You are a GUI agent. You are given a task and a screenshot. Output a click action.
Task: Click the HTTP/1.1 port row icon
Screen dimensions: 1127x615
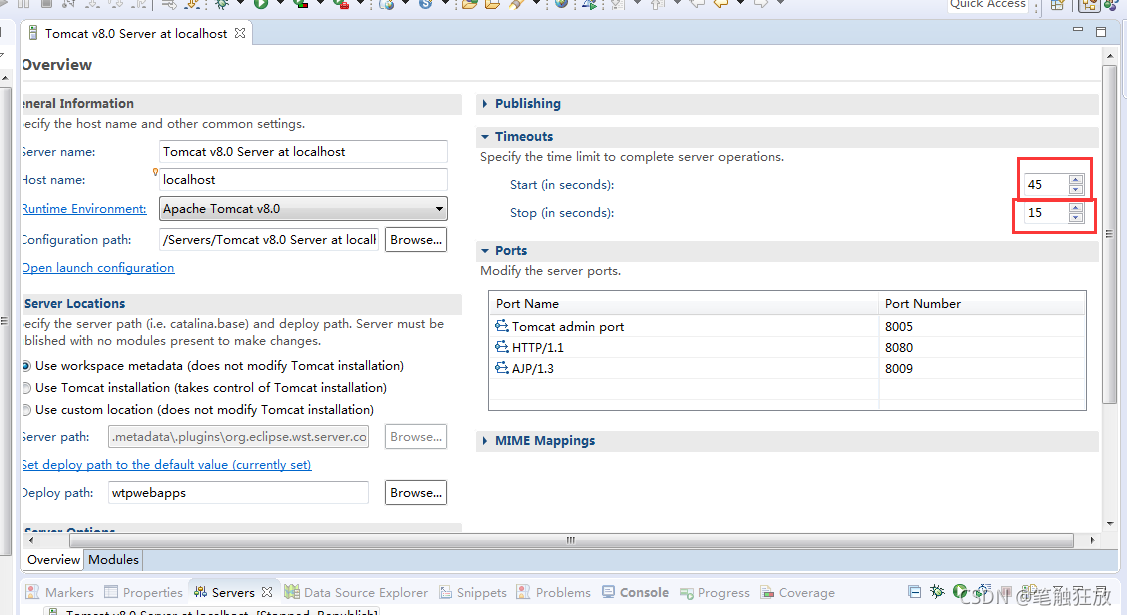(502, 347)
